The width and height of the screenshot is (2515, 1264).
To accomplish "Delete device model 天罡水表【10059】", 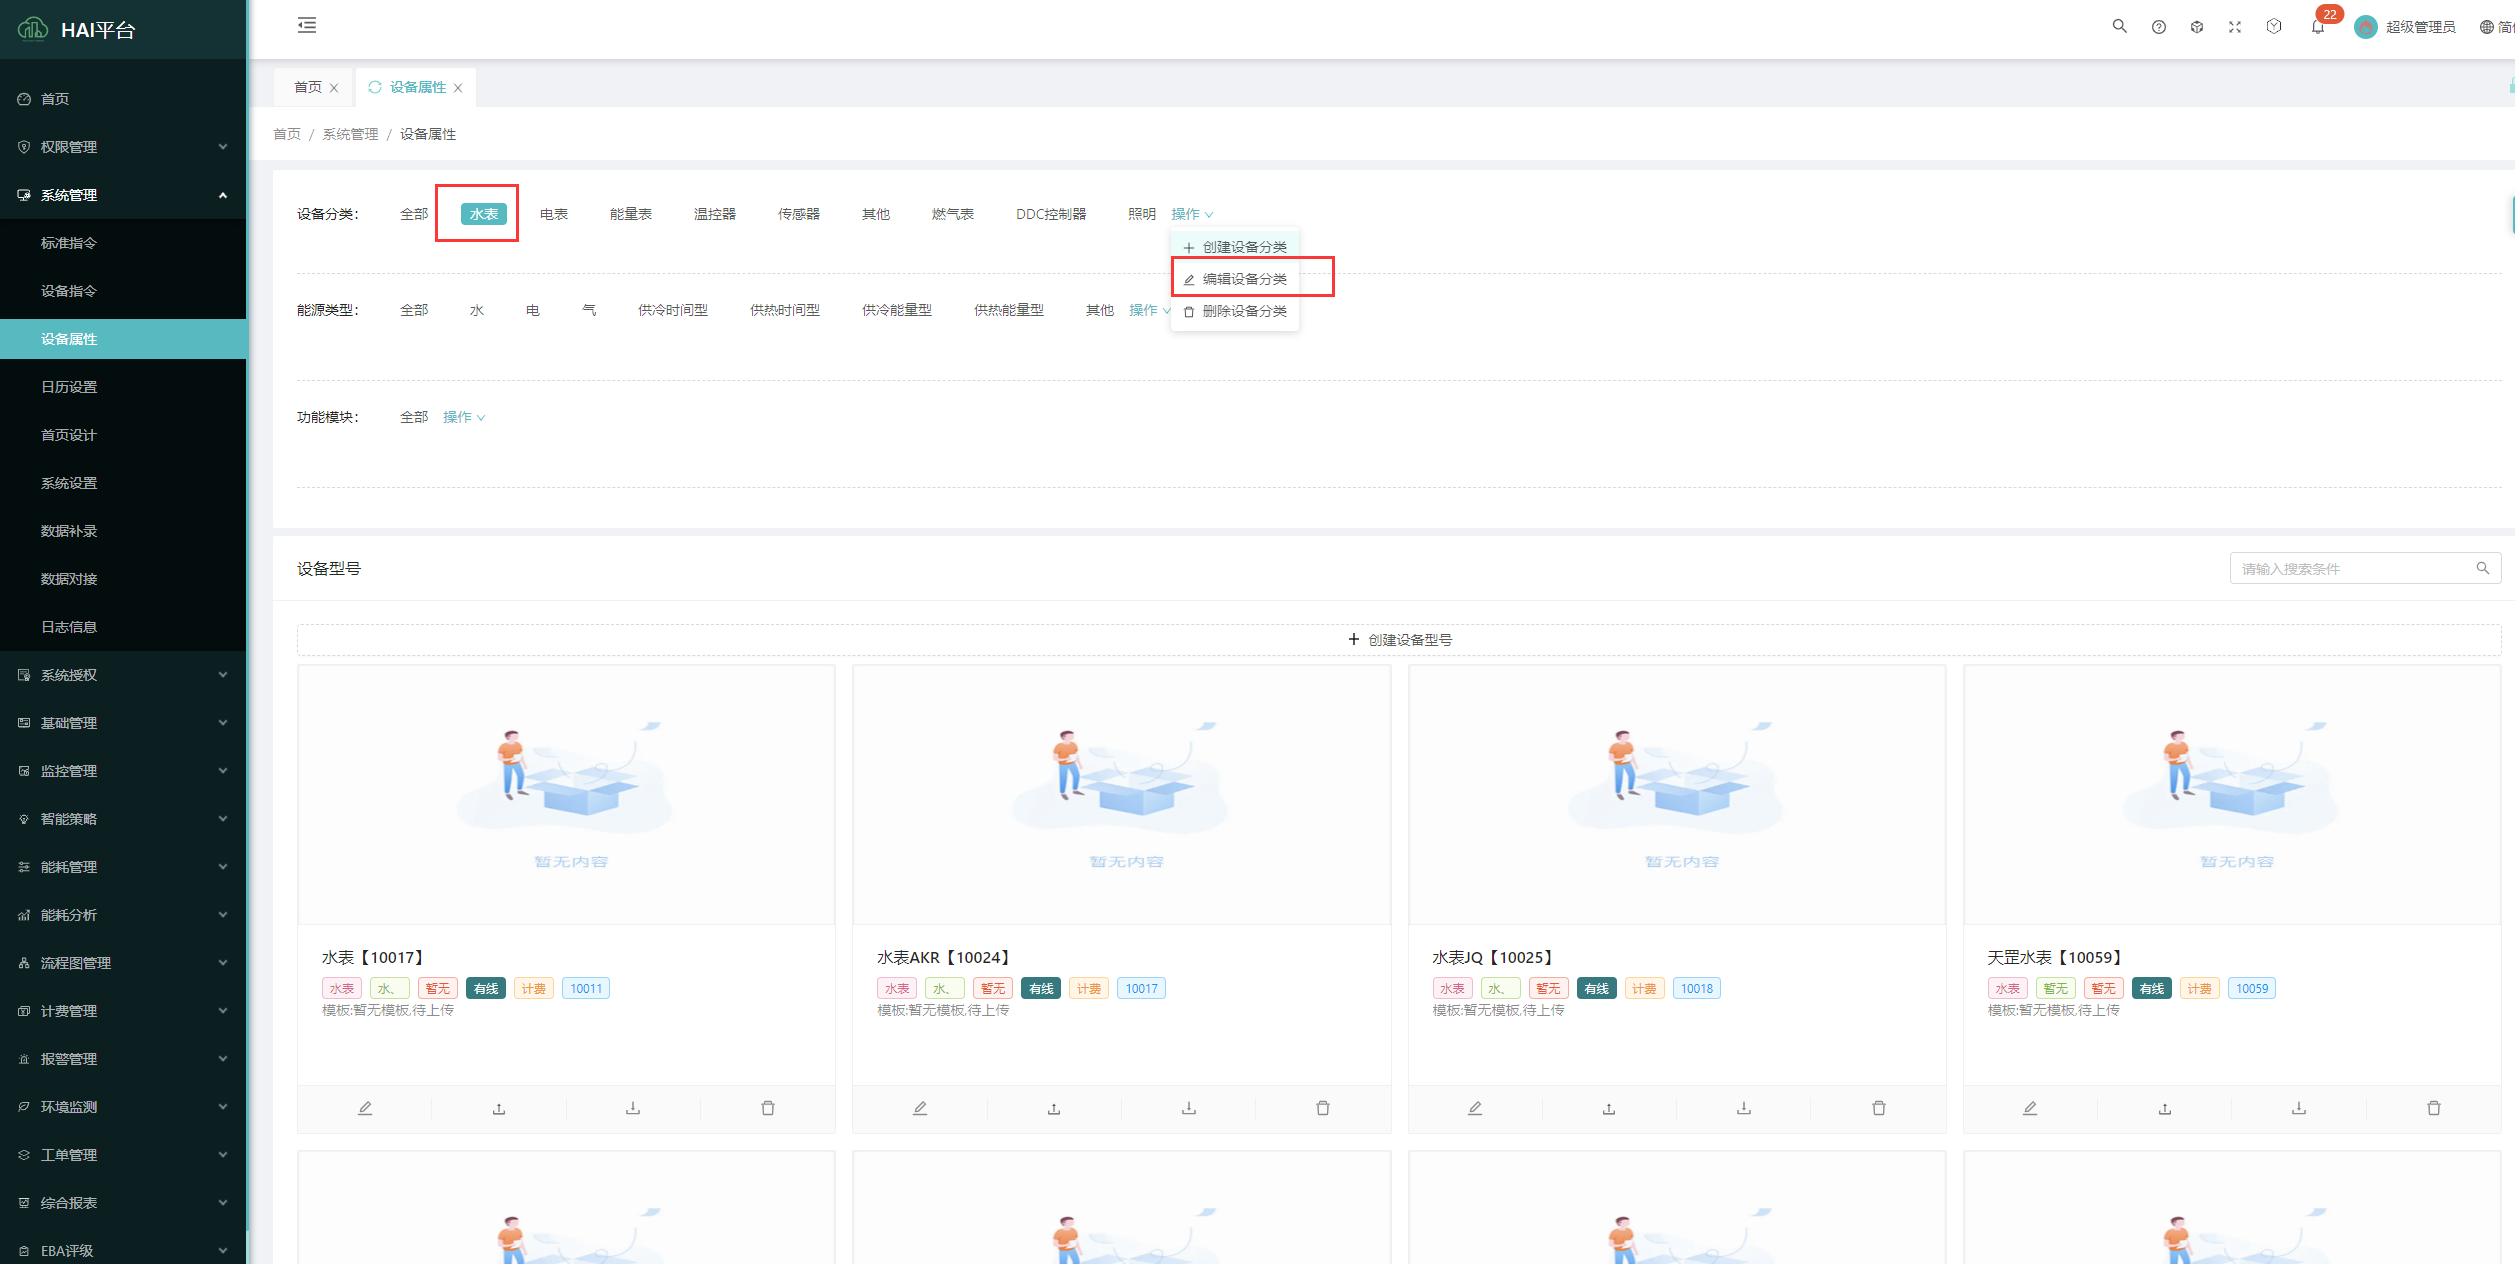I will 2434,1108.
